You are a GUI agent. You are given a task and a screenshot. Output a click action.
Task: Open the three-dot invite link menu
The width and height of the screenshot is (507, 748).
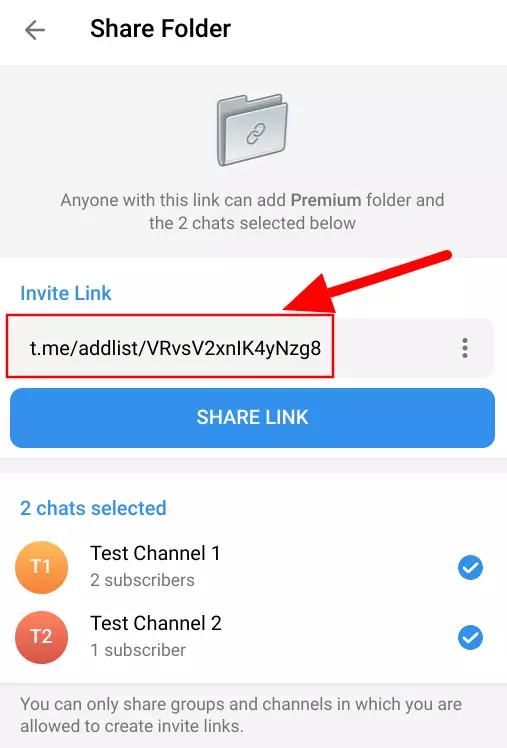465,348
